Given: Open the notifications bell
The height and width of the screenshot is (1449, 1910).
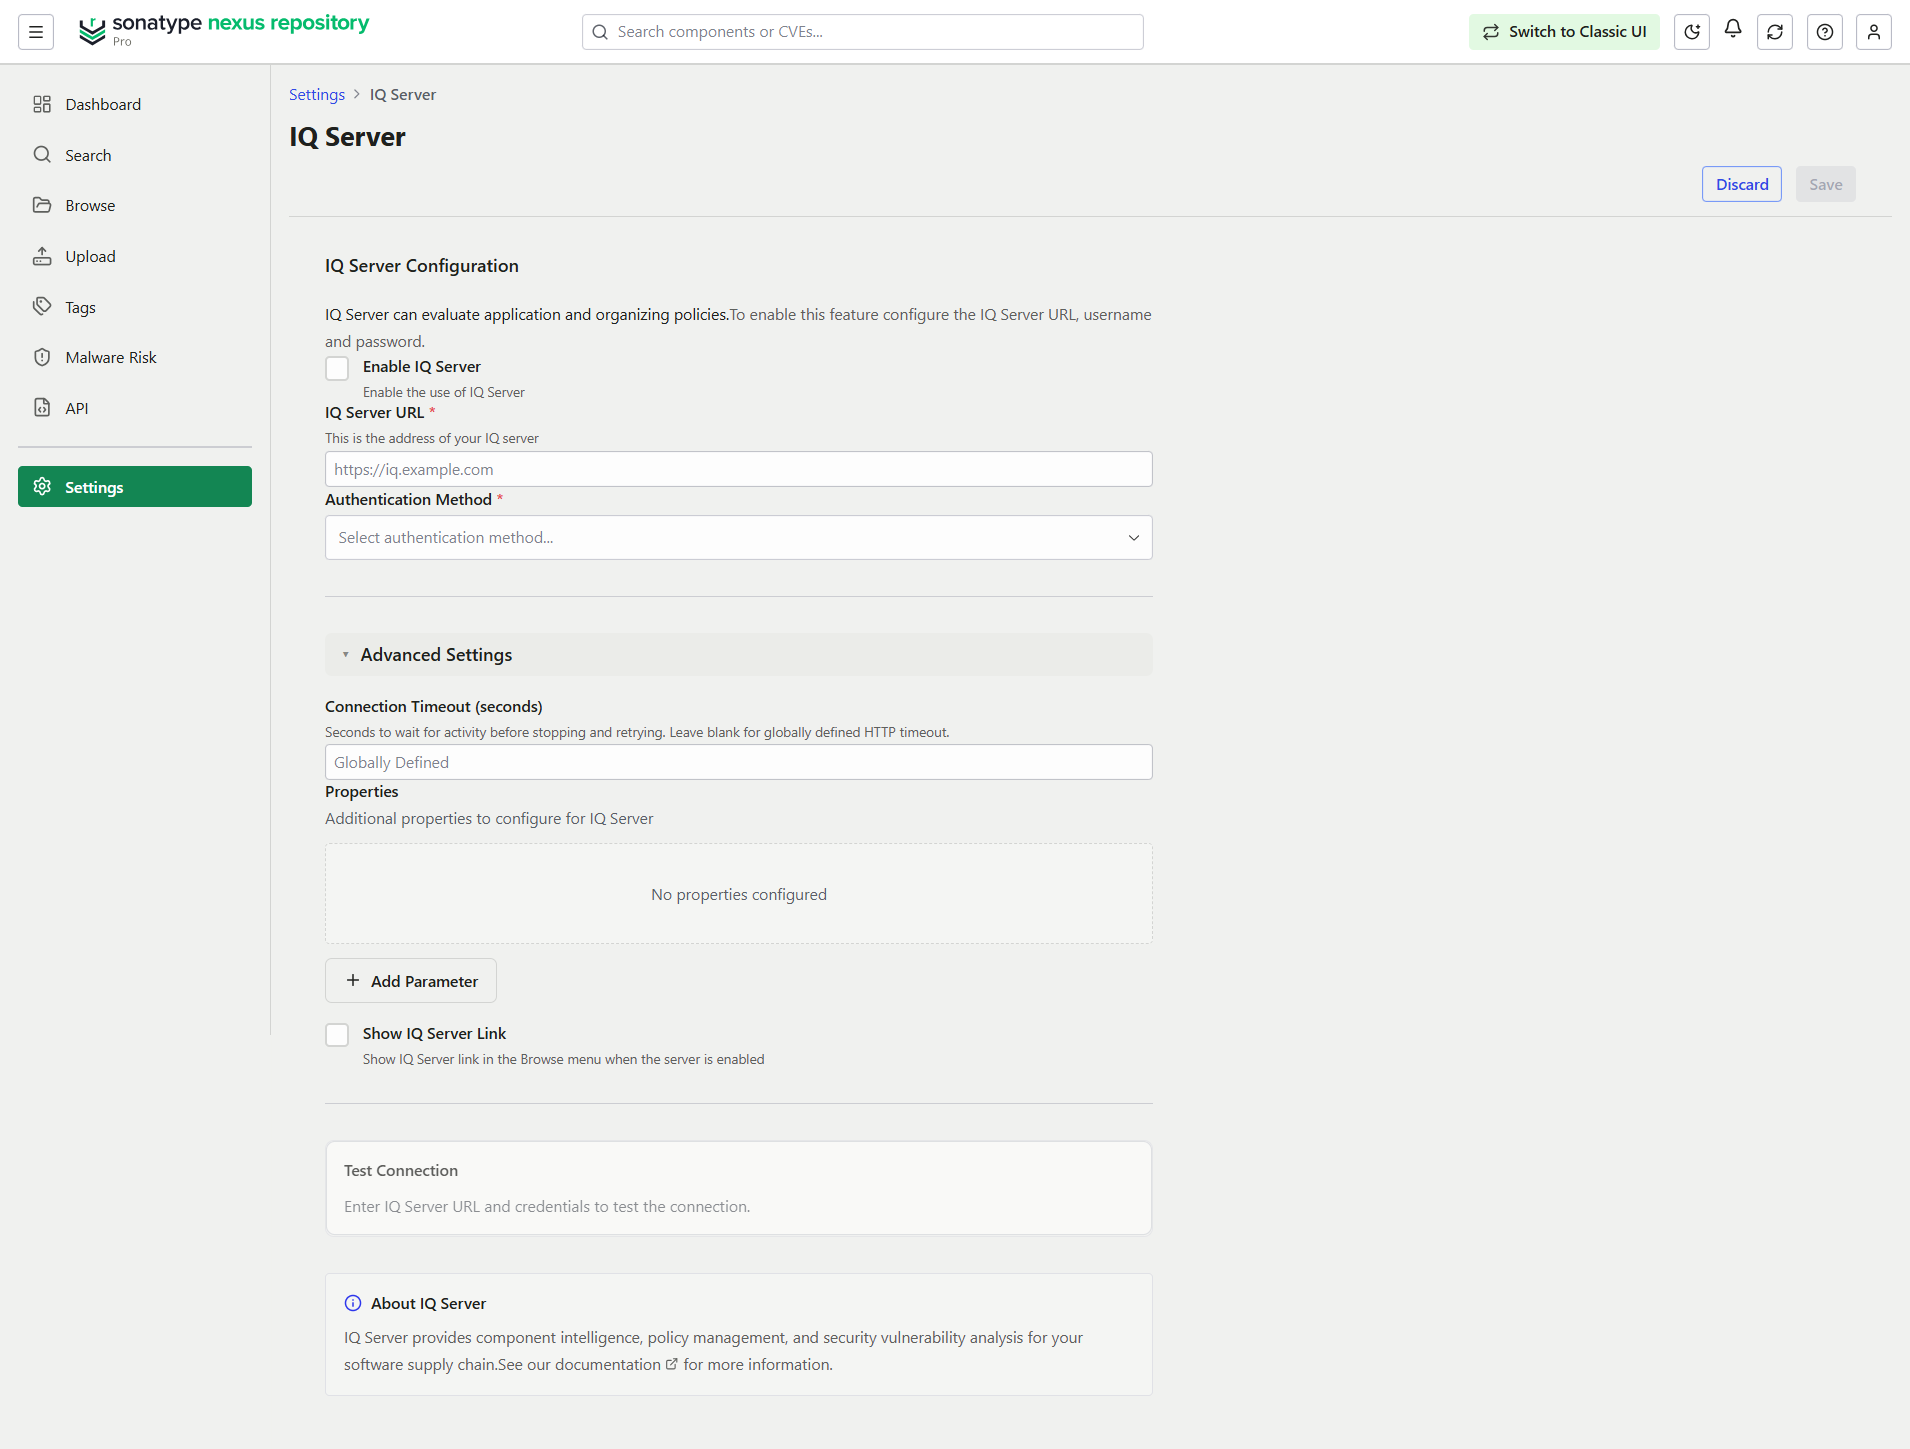Looking at the screenshot, I should coord(1733,29).
